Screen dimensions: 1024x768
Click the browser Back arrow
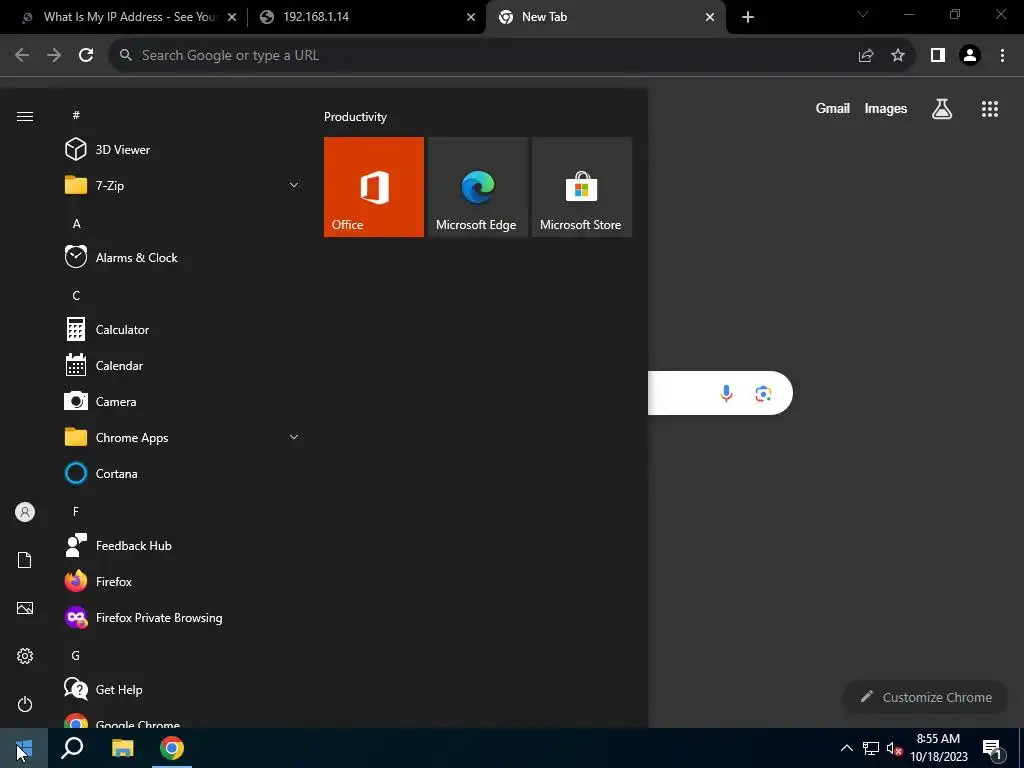click(x=22, y=55)
